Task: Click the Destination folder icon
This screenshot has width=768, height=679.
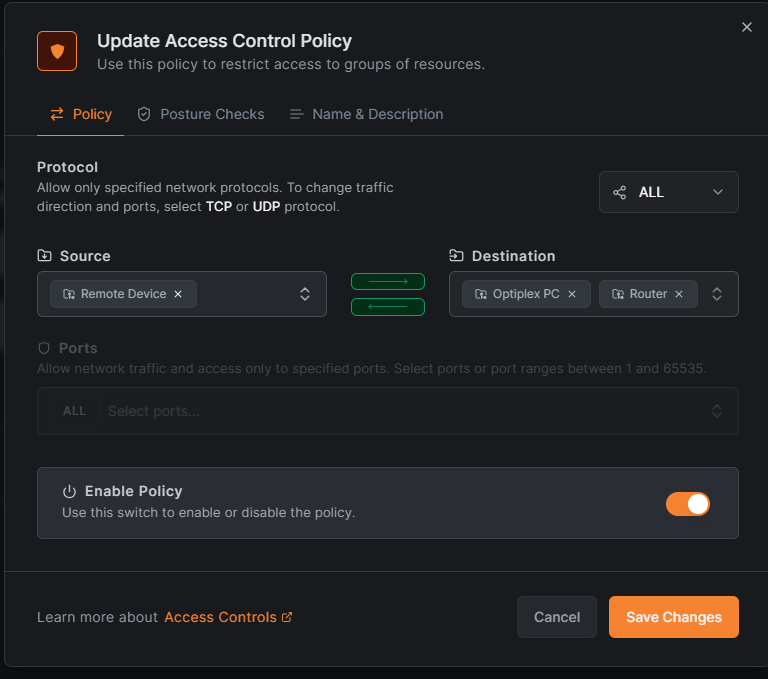Action: [x=456, y=256]
